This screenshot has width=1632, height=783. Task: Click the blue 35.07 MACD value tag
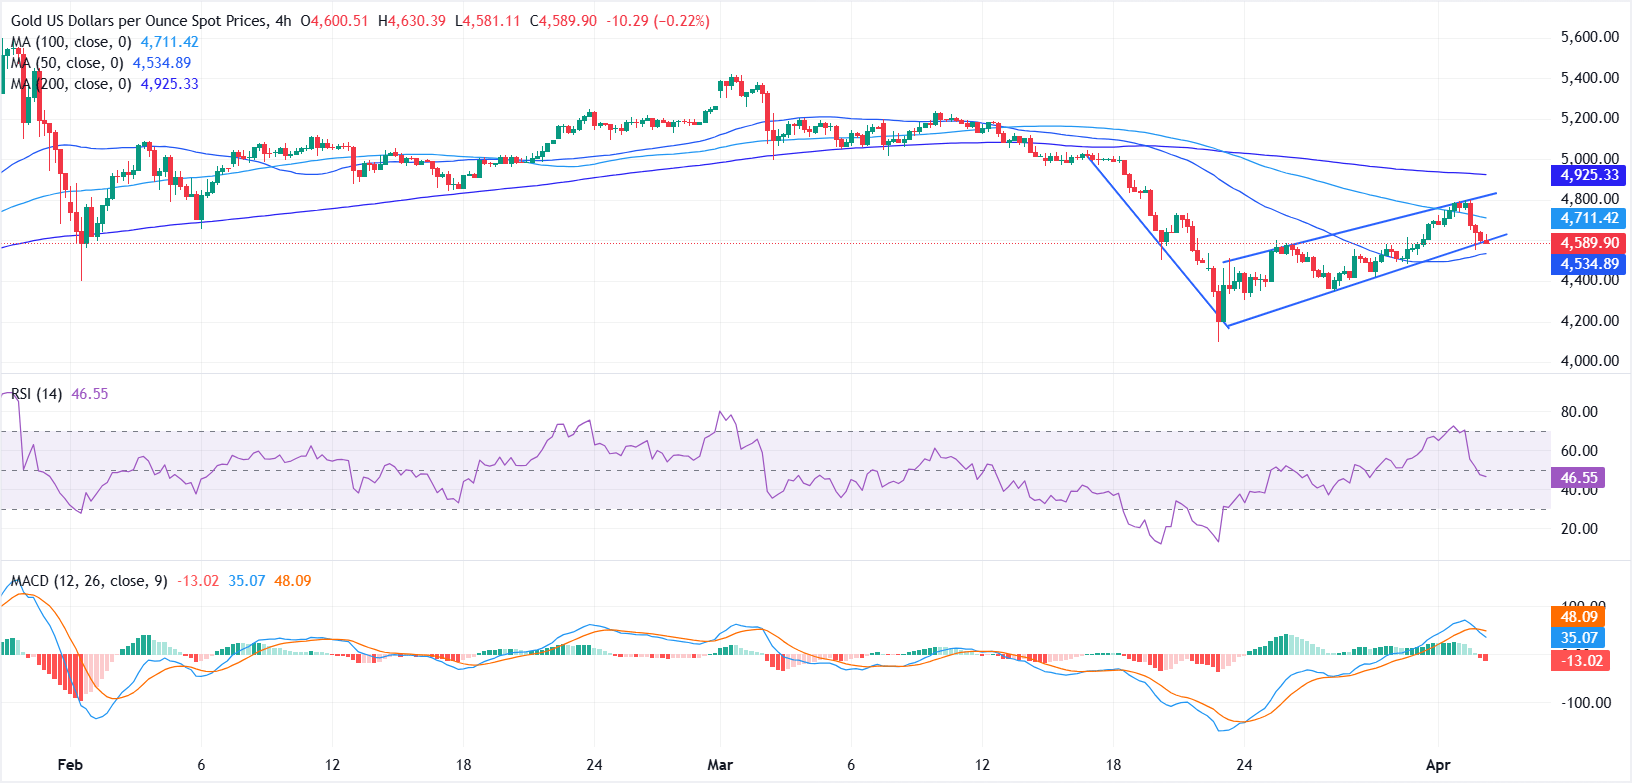pyautogui.click(x=1579, y=638)
